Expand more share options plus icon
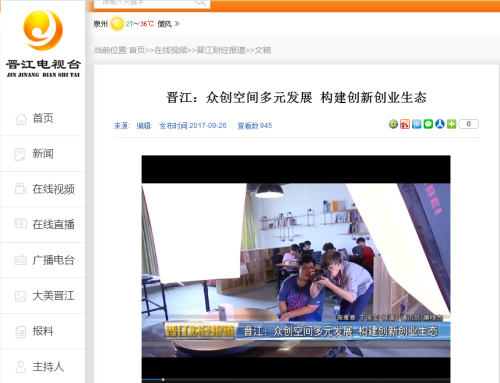The height and width of the screenshot is (383, 500). point(451,124)
